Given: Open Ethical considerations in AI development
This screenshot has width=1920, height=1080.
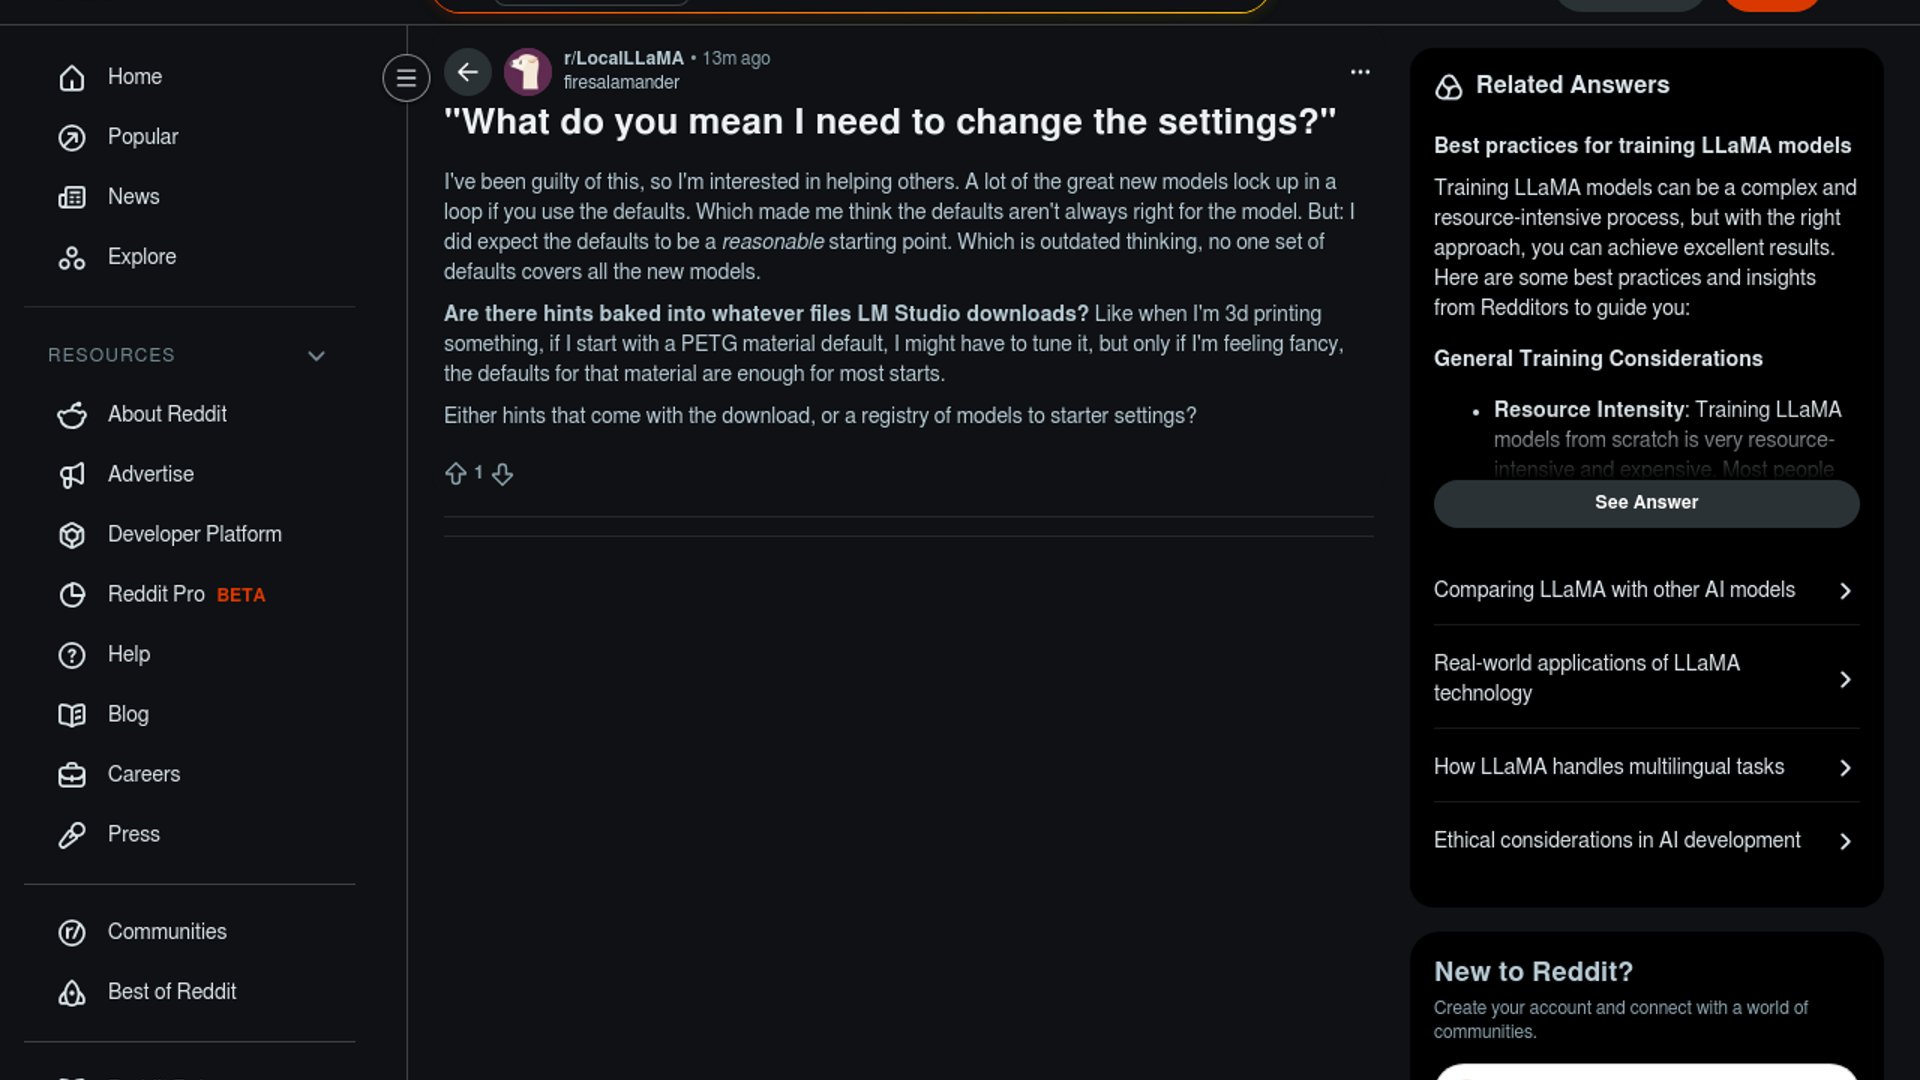Looking at the screenshot, I should pos(1646,841).
